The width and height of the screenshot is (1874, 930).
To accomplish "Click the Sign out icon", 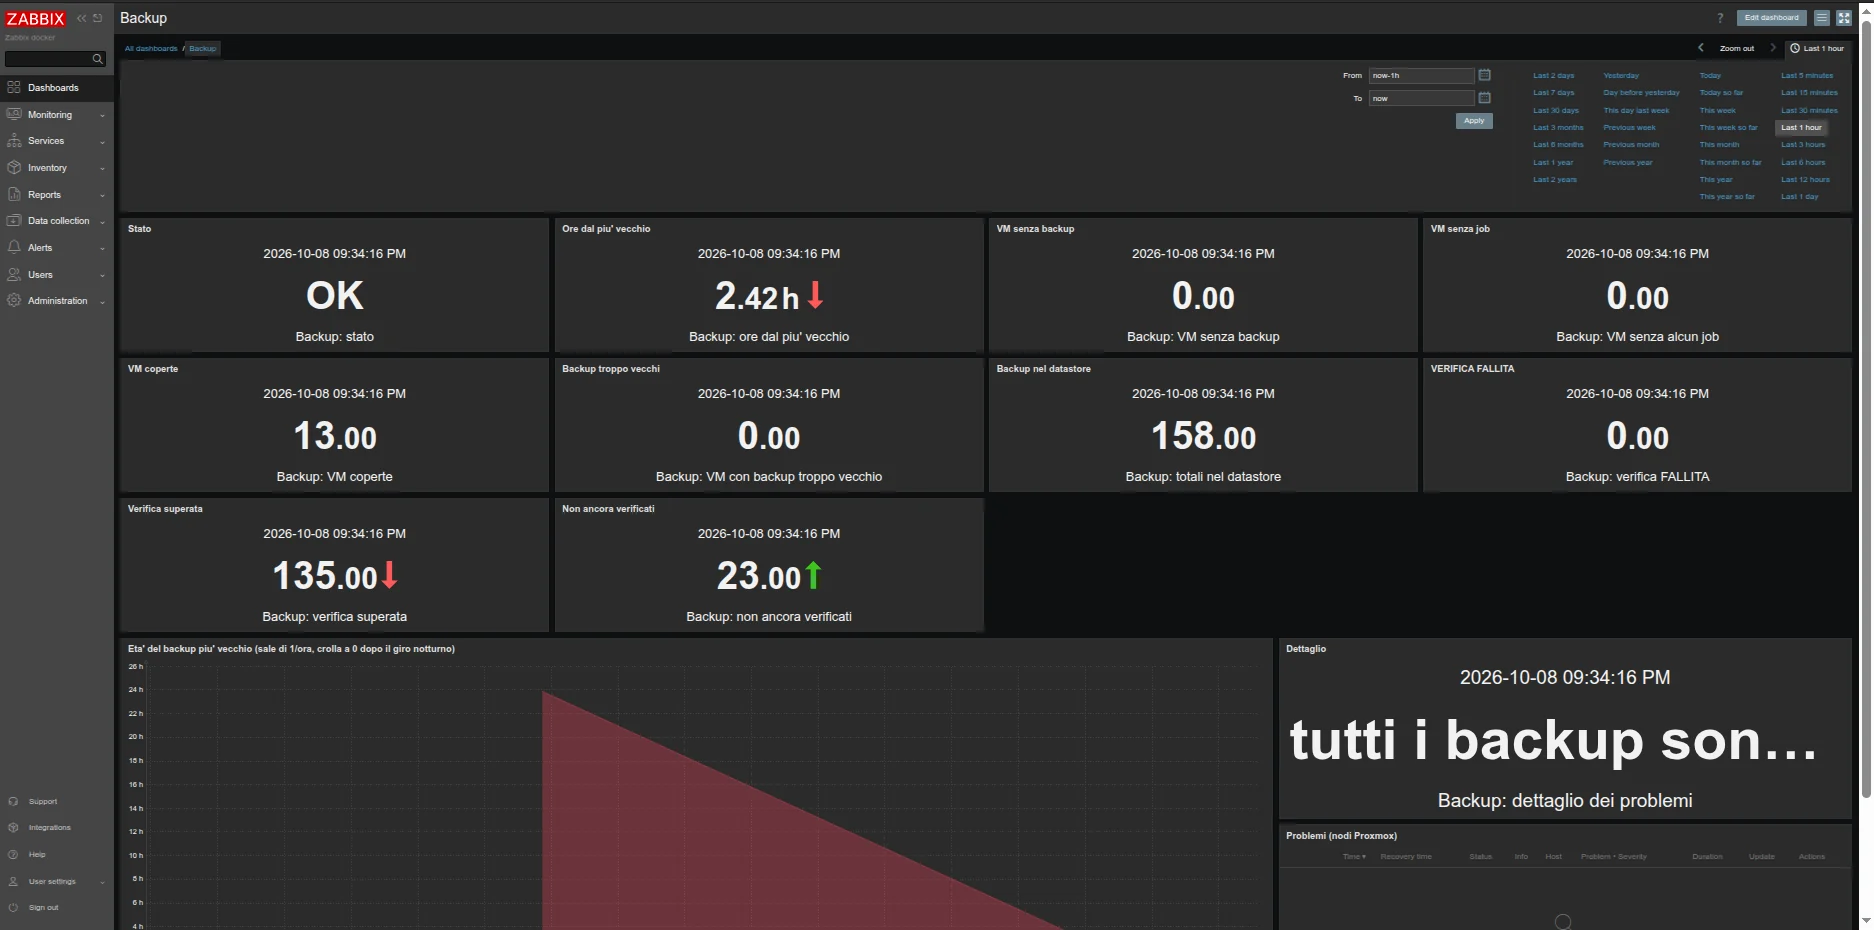I will tap(13, 908).
